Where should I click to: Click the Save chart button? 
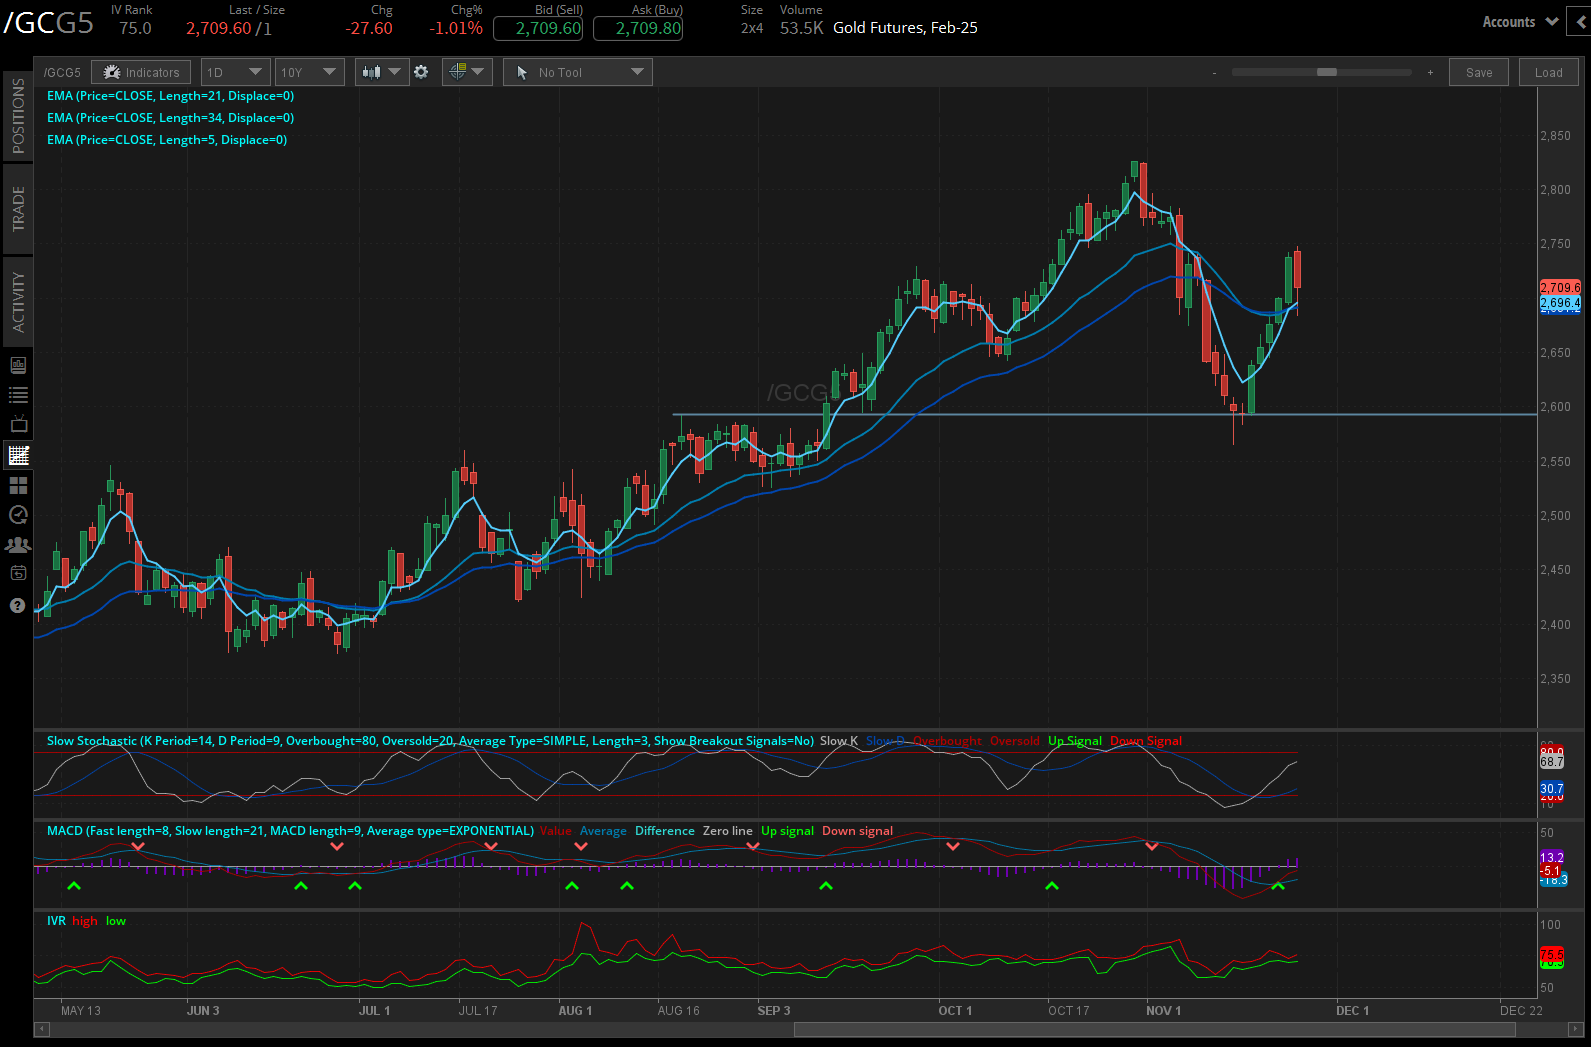tap(1478, 72)
